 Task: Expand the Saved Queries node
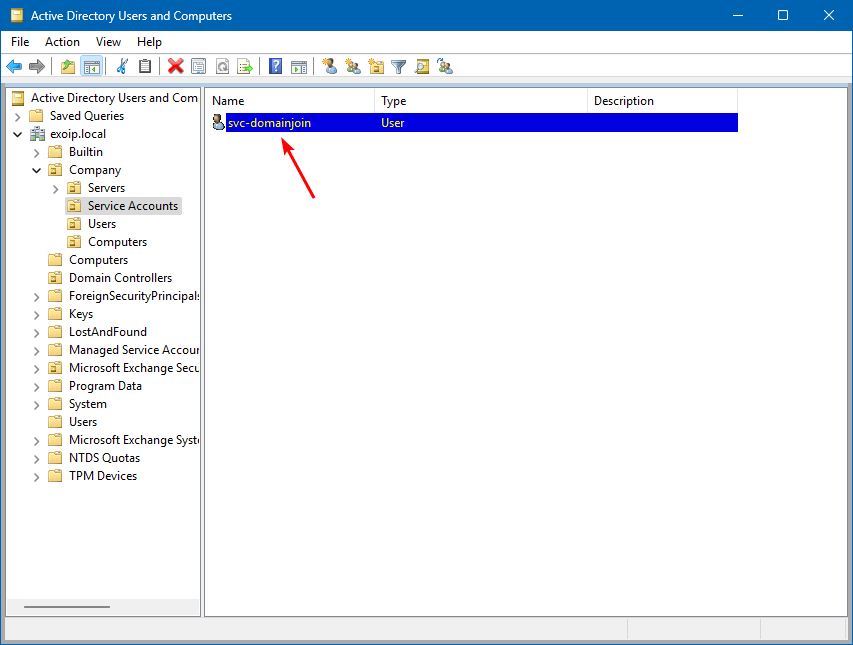17,116
